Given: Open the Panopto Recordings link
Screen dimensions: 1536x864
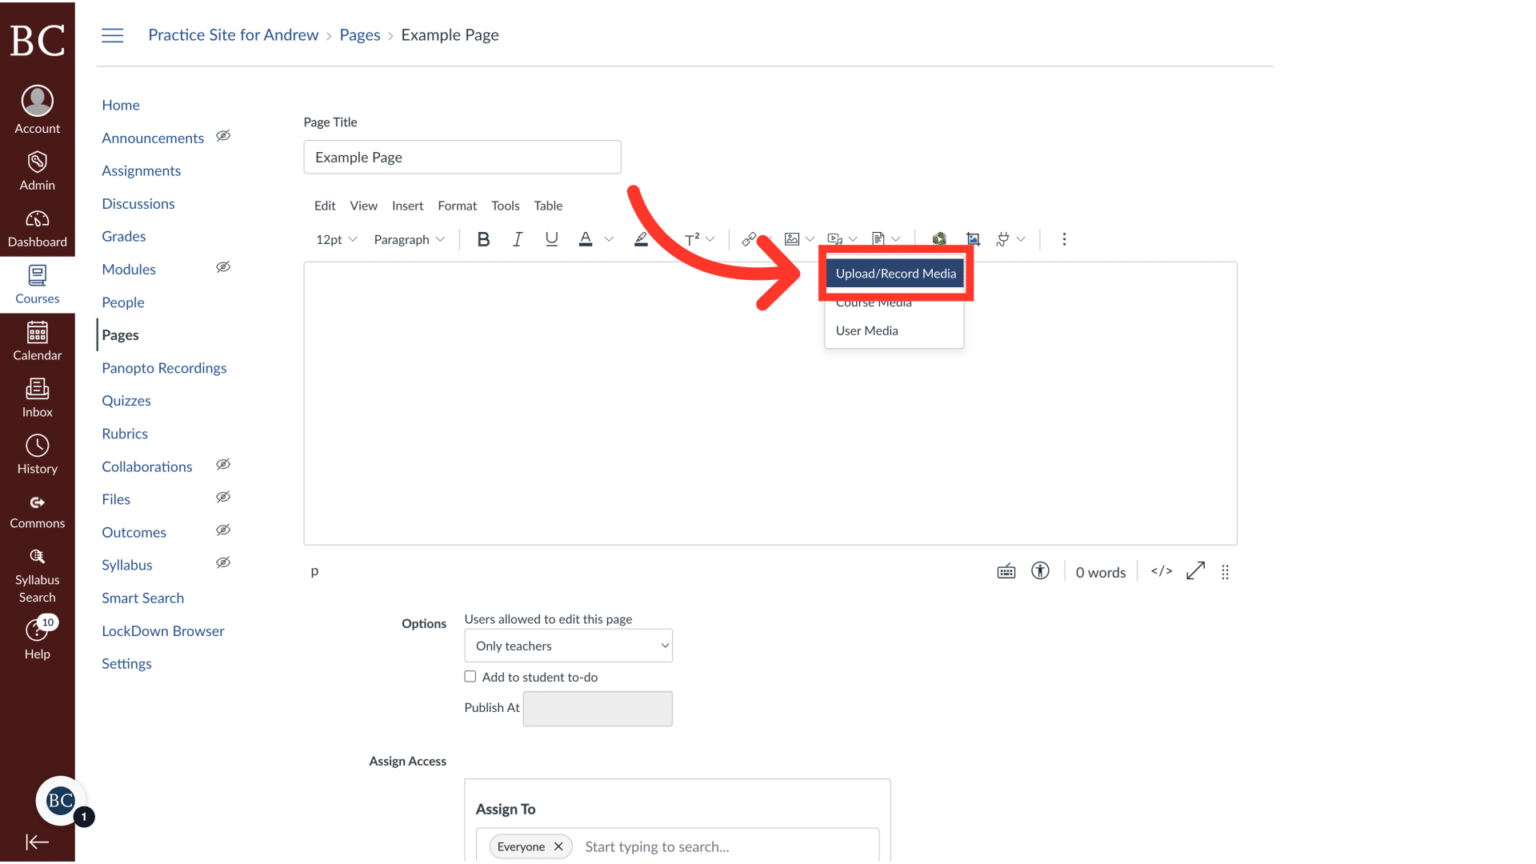Looking at the screenshot, I should click(163, 367).
